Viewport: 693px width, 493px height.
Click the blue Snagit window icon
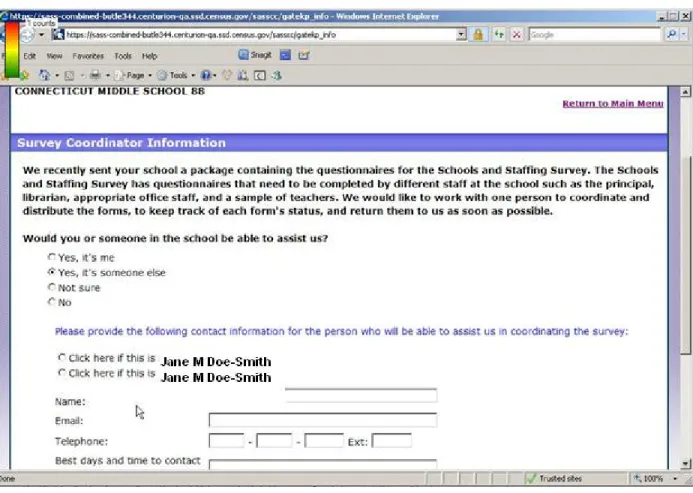click(x=286, y=55)
